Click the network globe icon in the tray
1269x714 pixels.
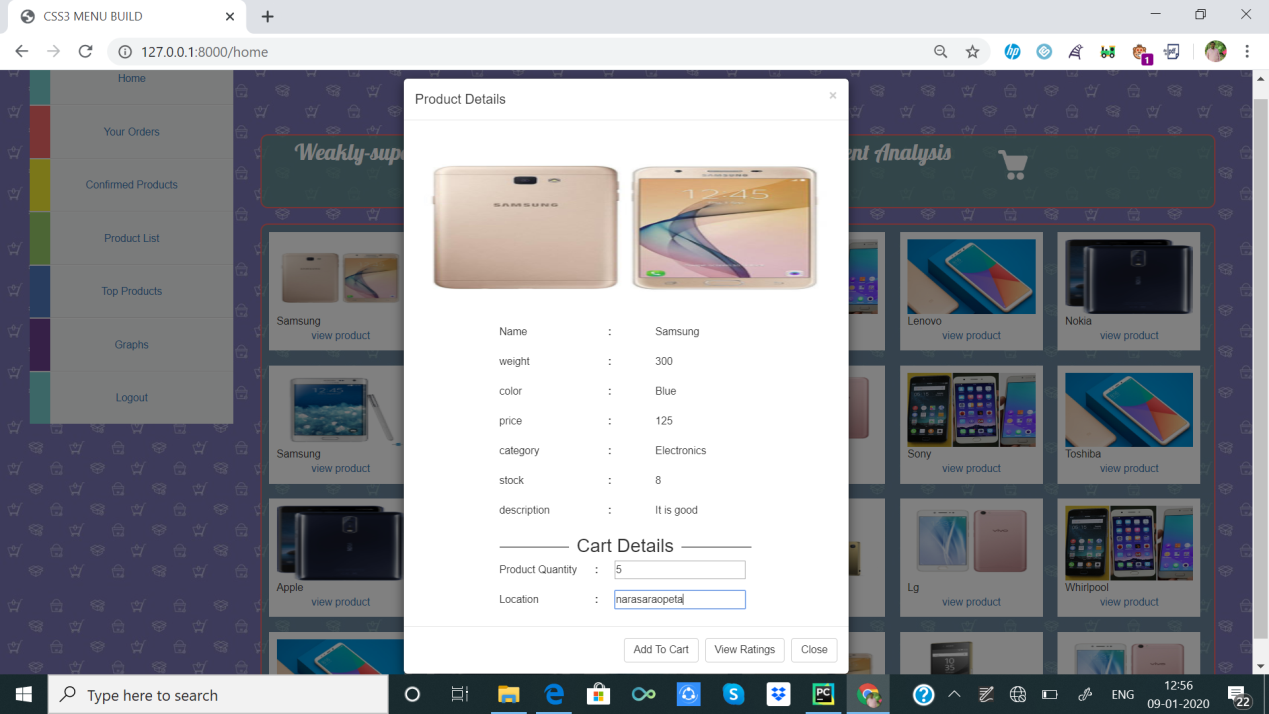[1018, 694]
